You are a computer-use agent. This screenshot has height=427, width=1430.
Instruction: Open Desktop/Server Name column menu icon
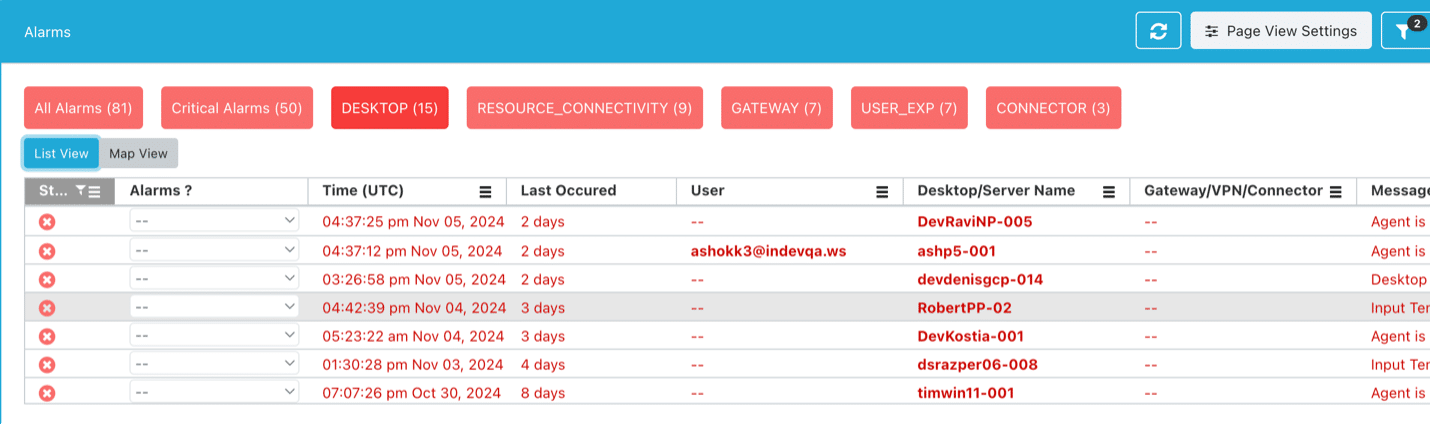coord(1109,191)
